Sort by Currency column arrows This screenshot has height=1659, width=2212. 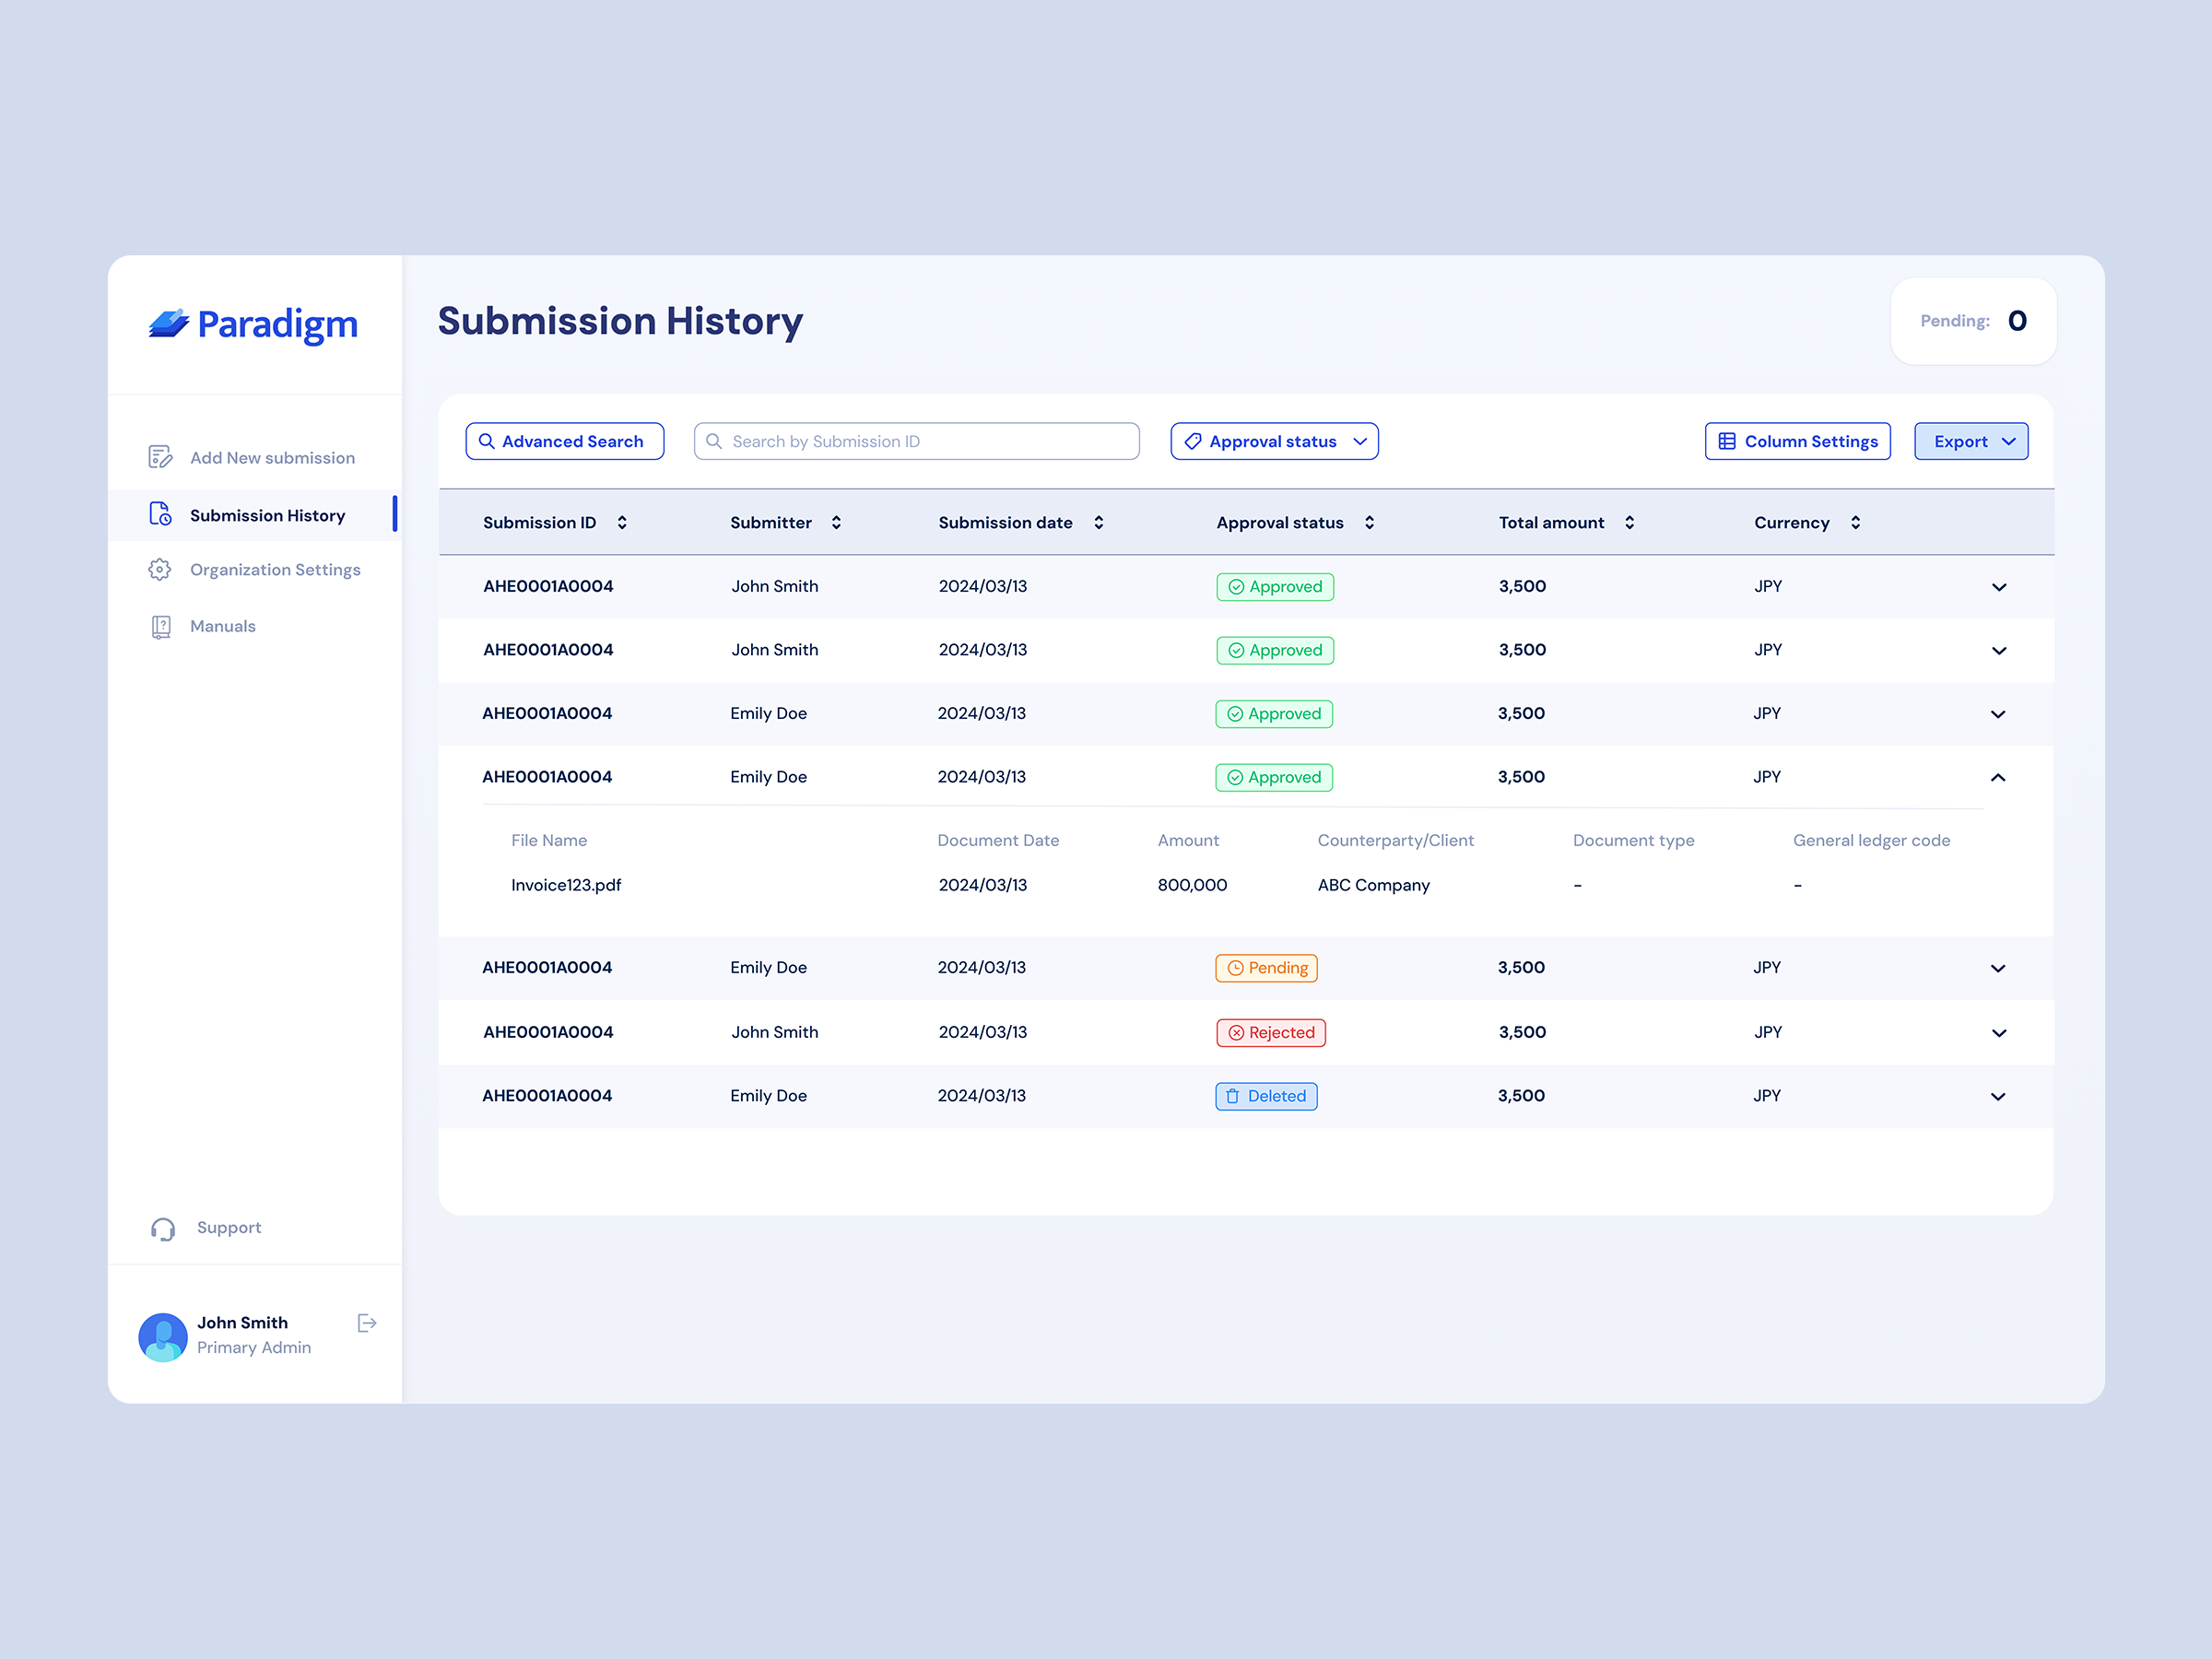pyautogui.click(x=1855, y=523)
